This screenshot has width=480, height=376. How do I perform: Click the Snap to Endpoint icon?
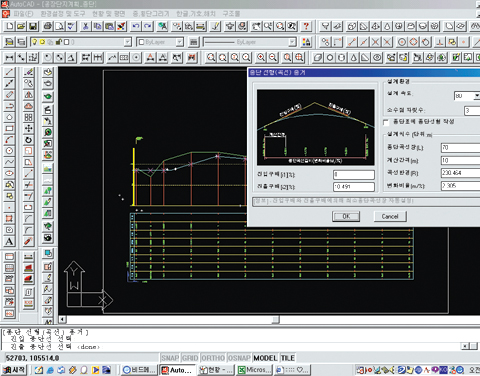352,42
